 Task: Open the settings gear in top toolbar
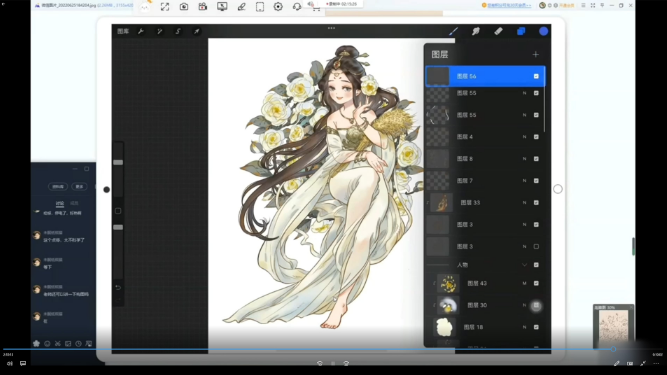[278, 7]
